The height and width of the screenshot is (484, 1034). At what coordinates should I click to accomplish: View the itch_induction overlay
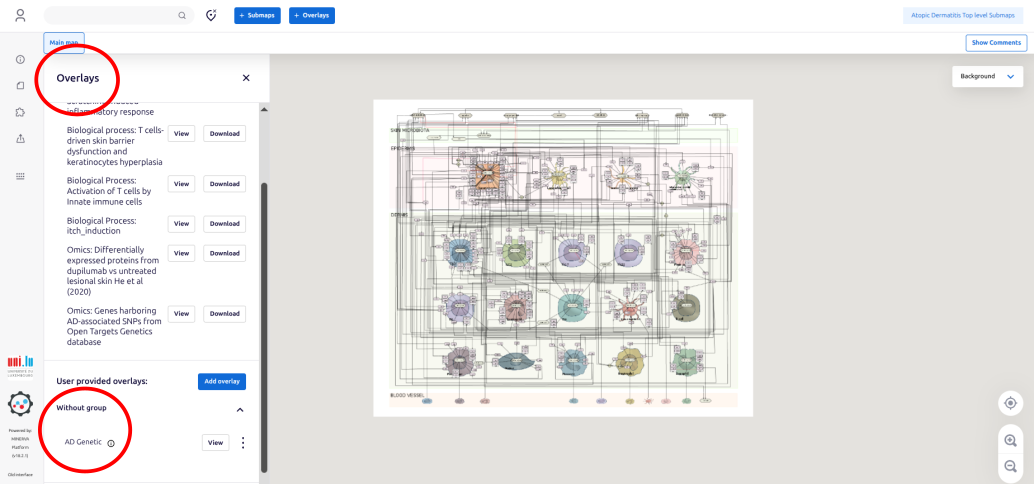(x=181, y=224)
